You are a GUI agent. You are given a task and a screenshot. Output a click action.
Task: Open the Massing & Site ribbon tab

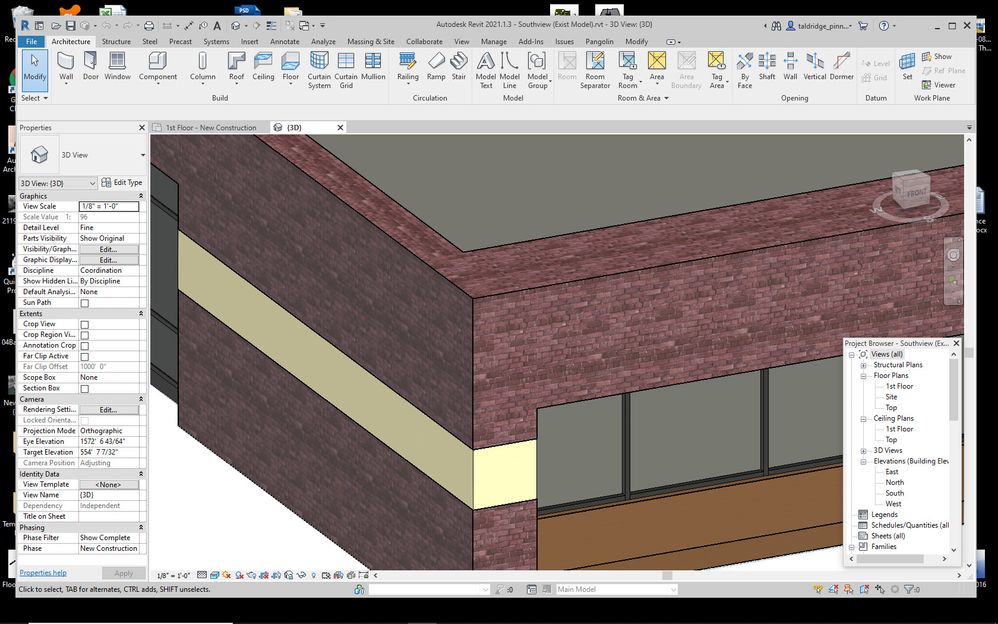(370, 41)
